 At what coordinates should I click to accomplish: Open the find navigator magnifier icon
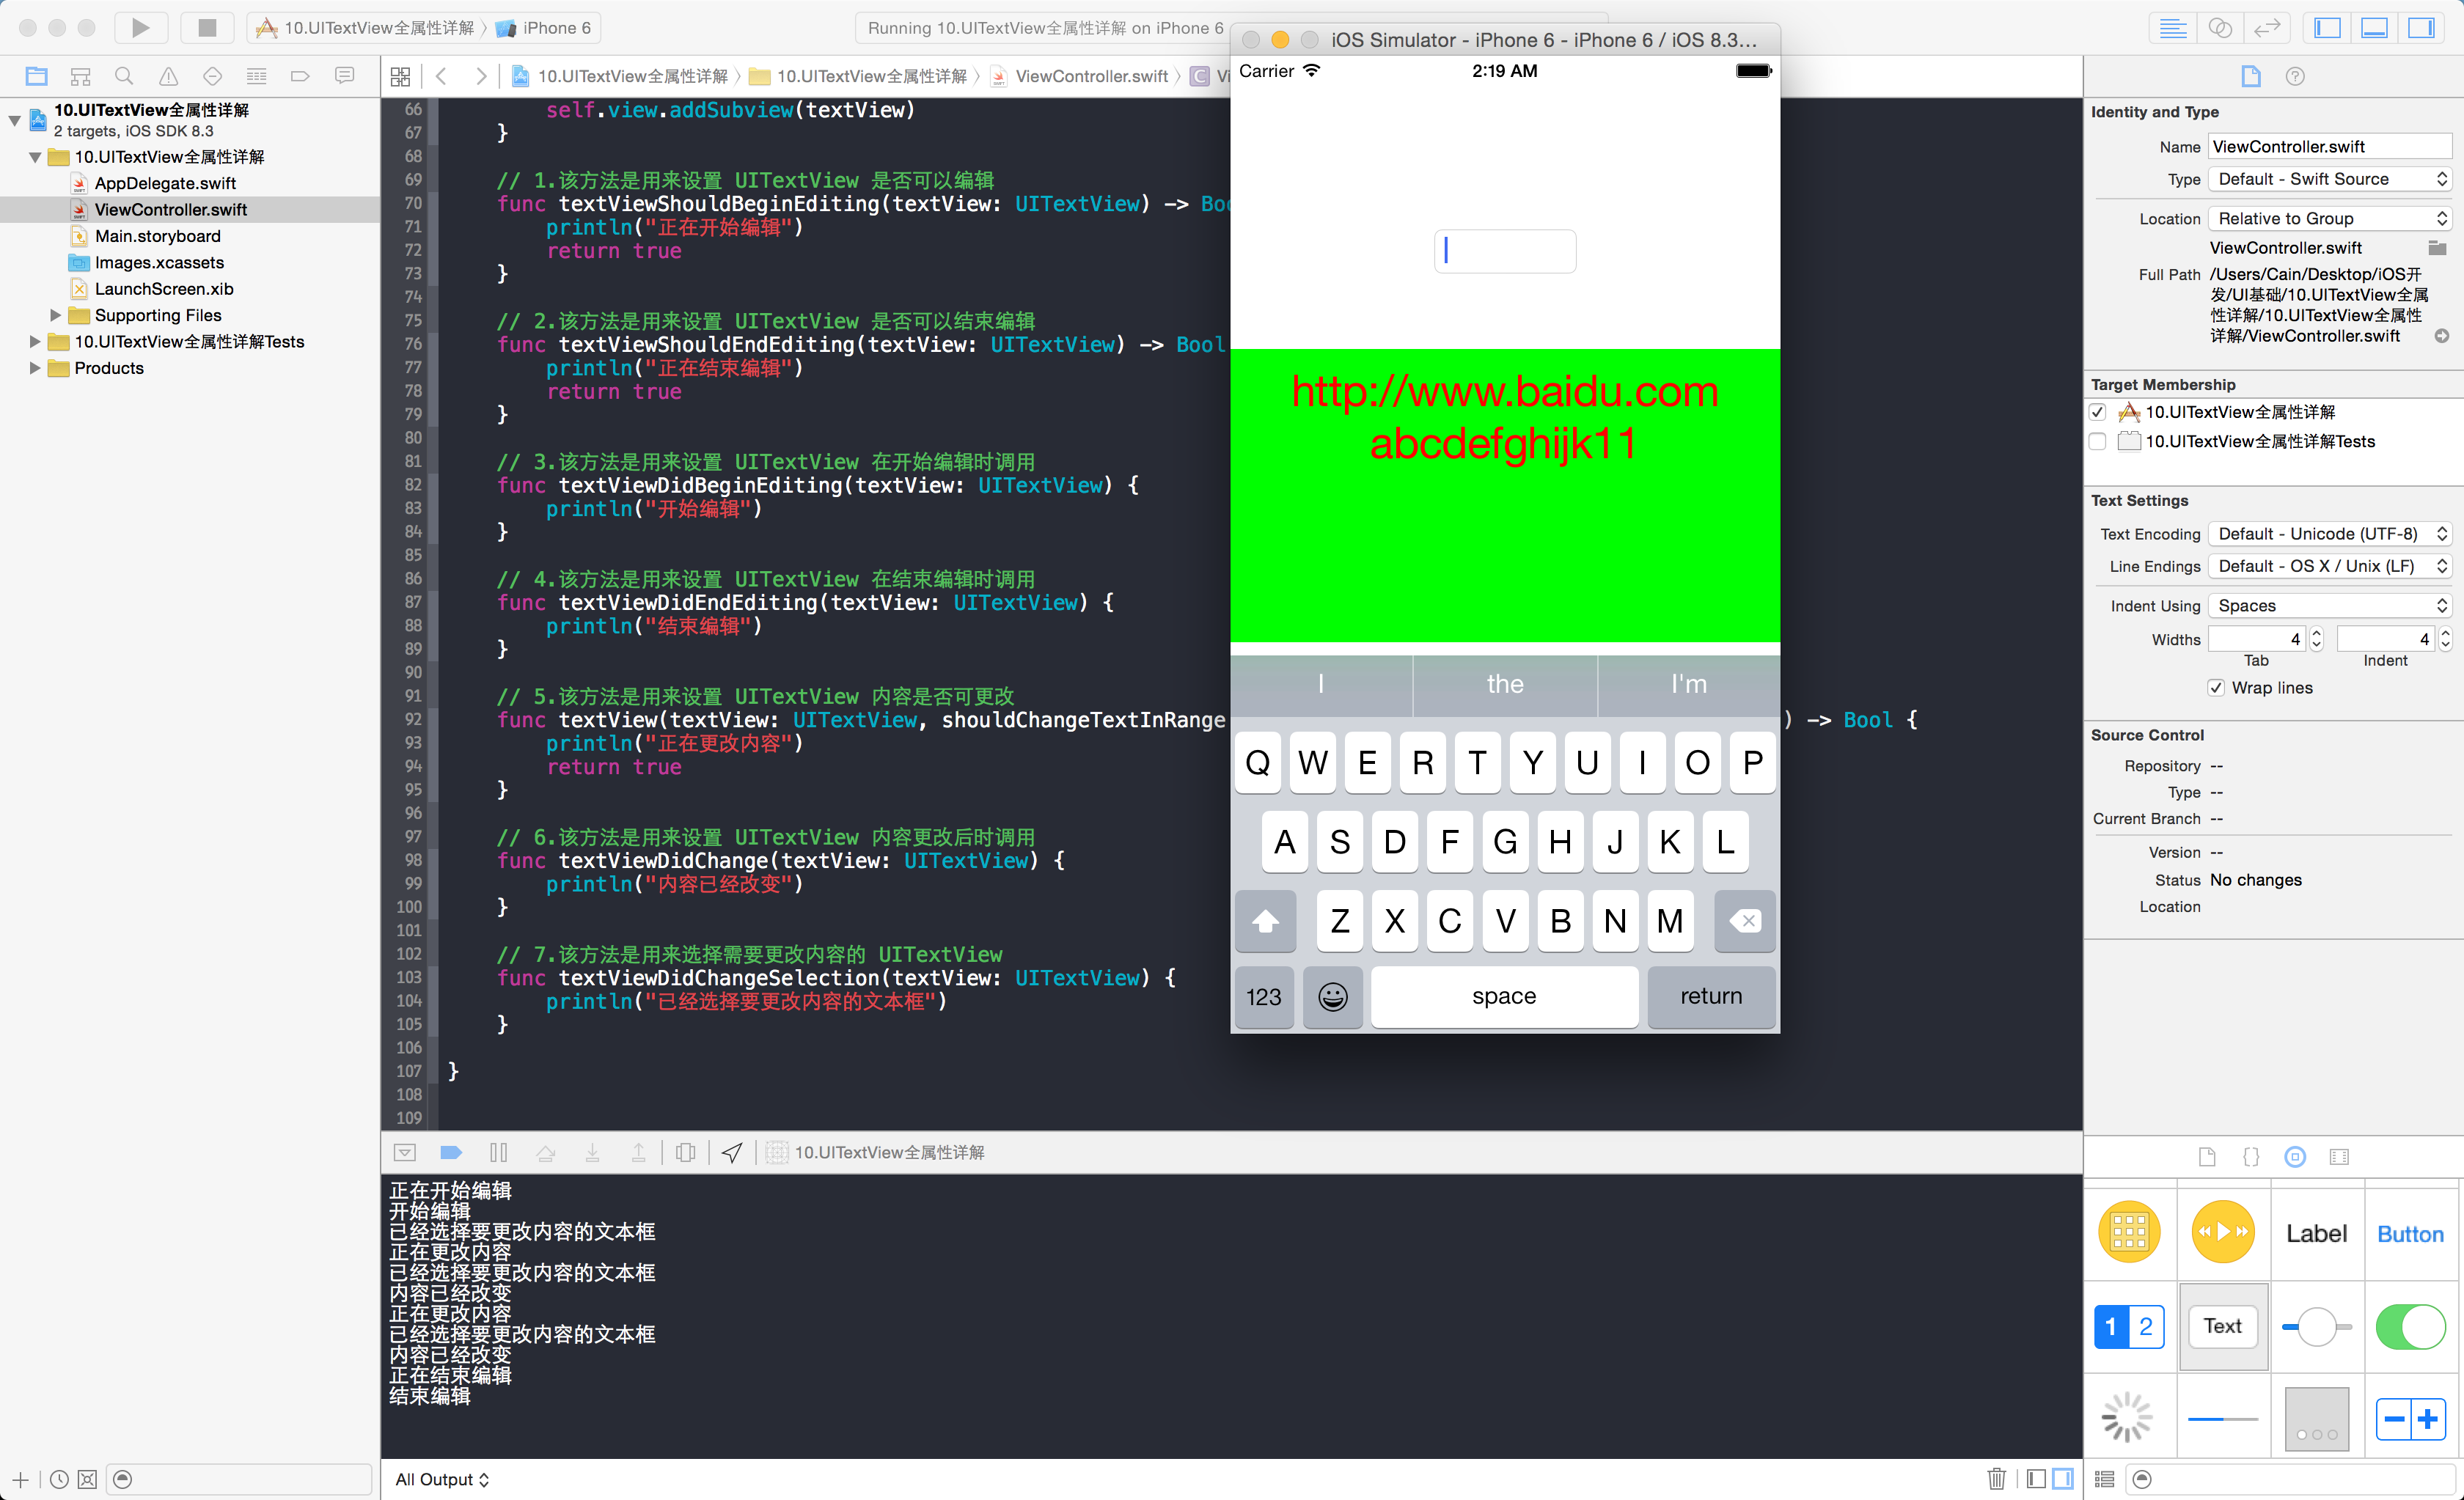point(124,76)
